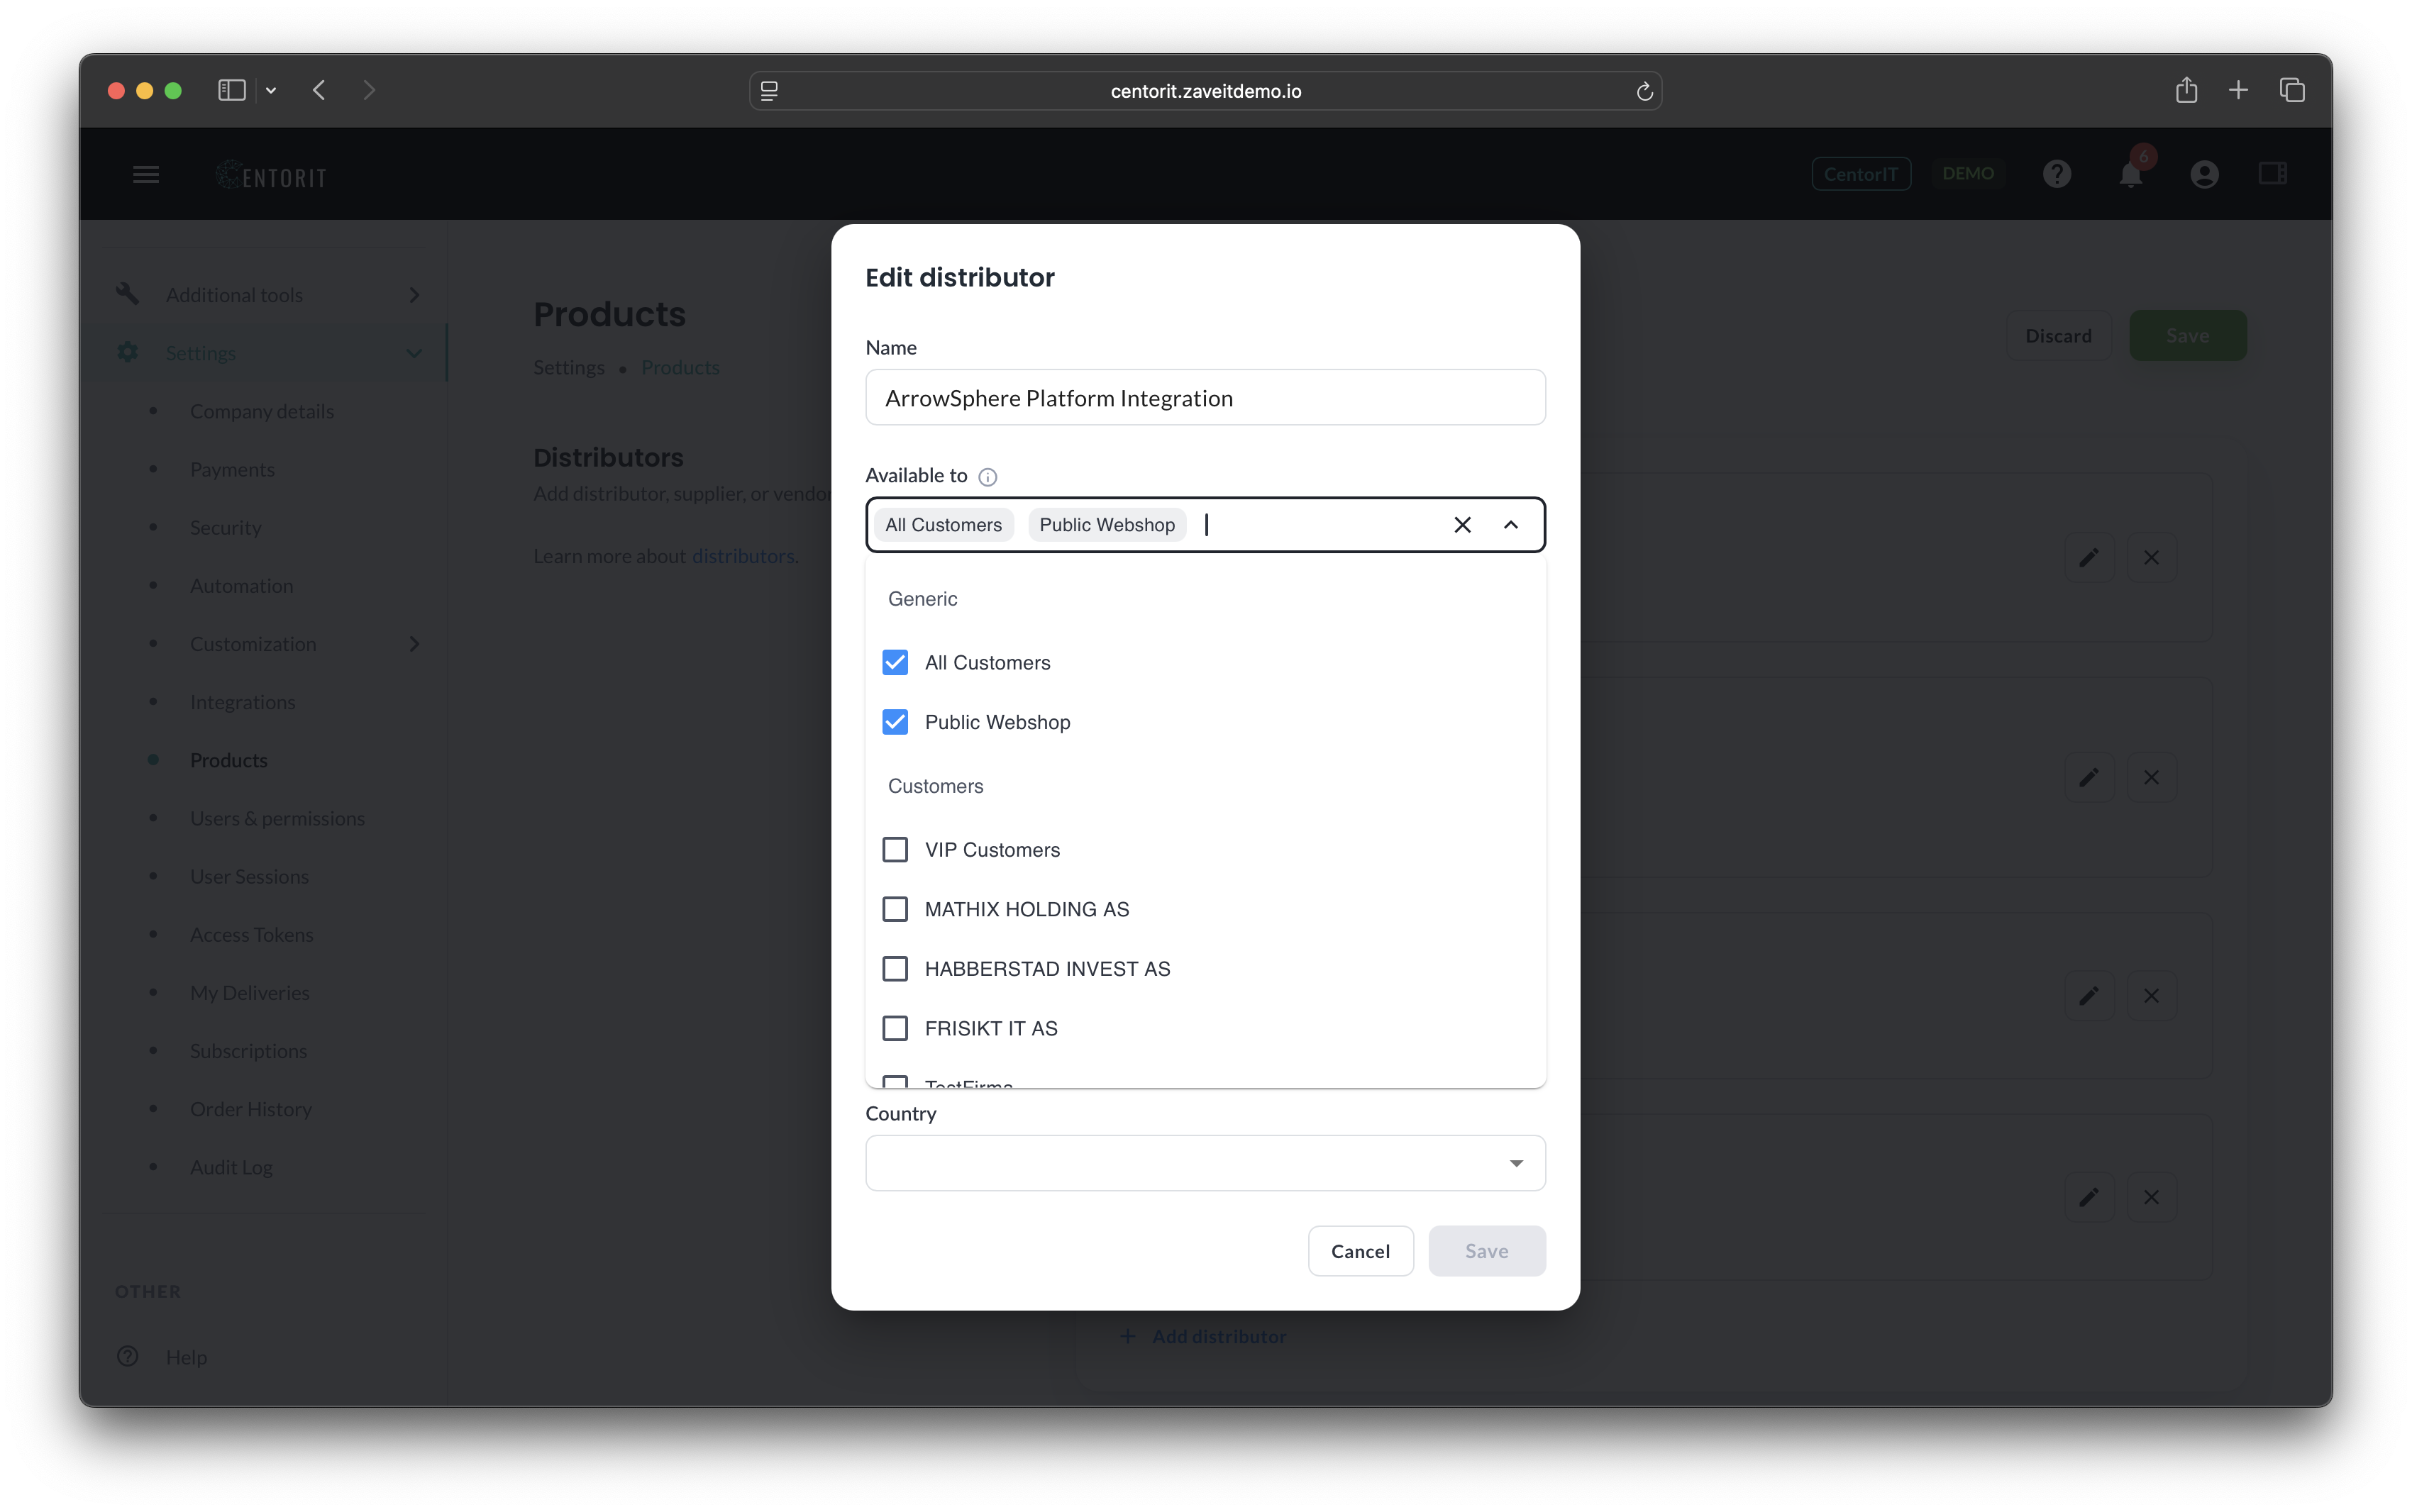Screen dimensions: 2412x1512
Task: Click the Cancel button in dialog
Action: 1360,1251
